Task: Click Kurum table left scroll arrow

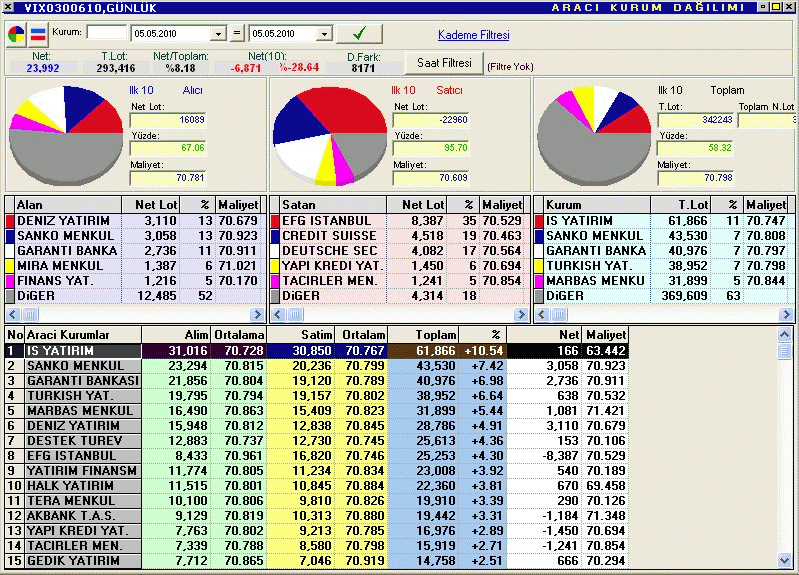Action: point(542,315)
